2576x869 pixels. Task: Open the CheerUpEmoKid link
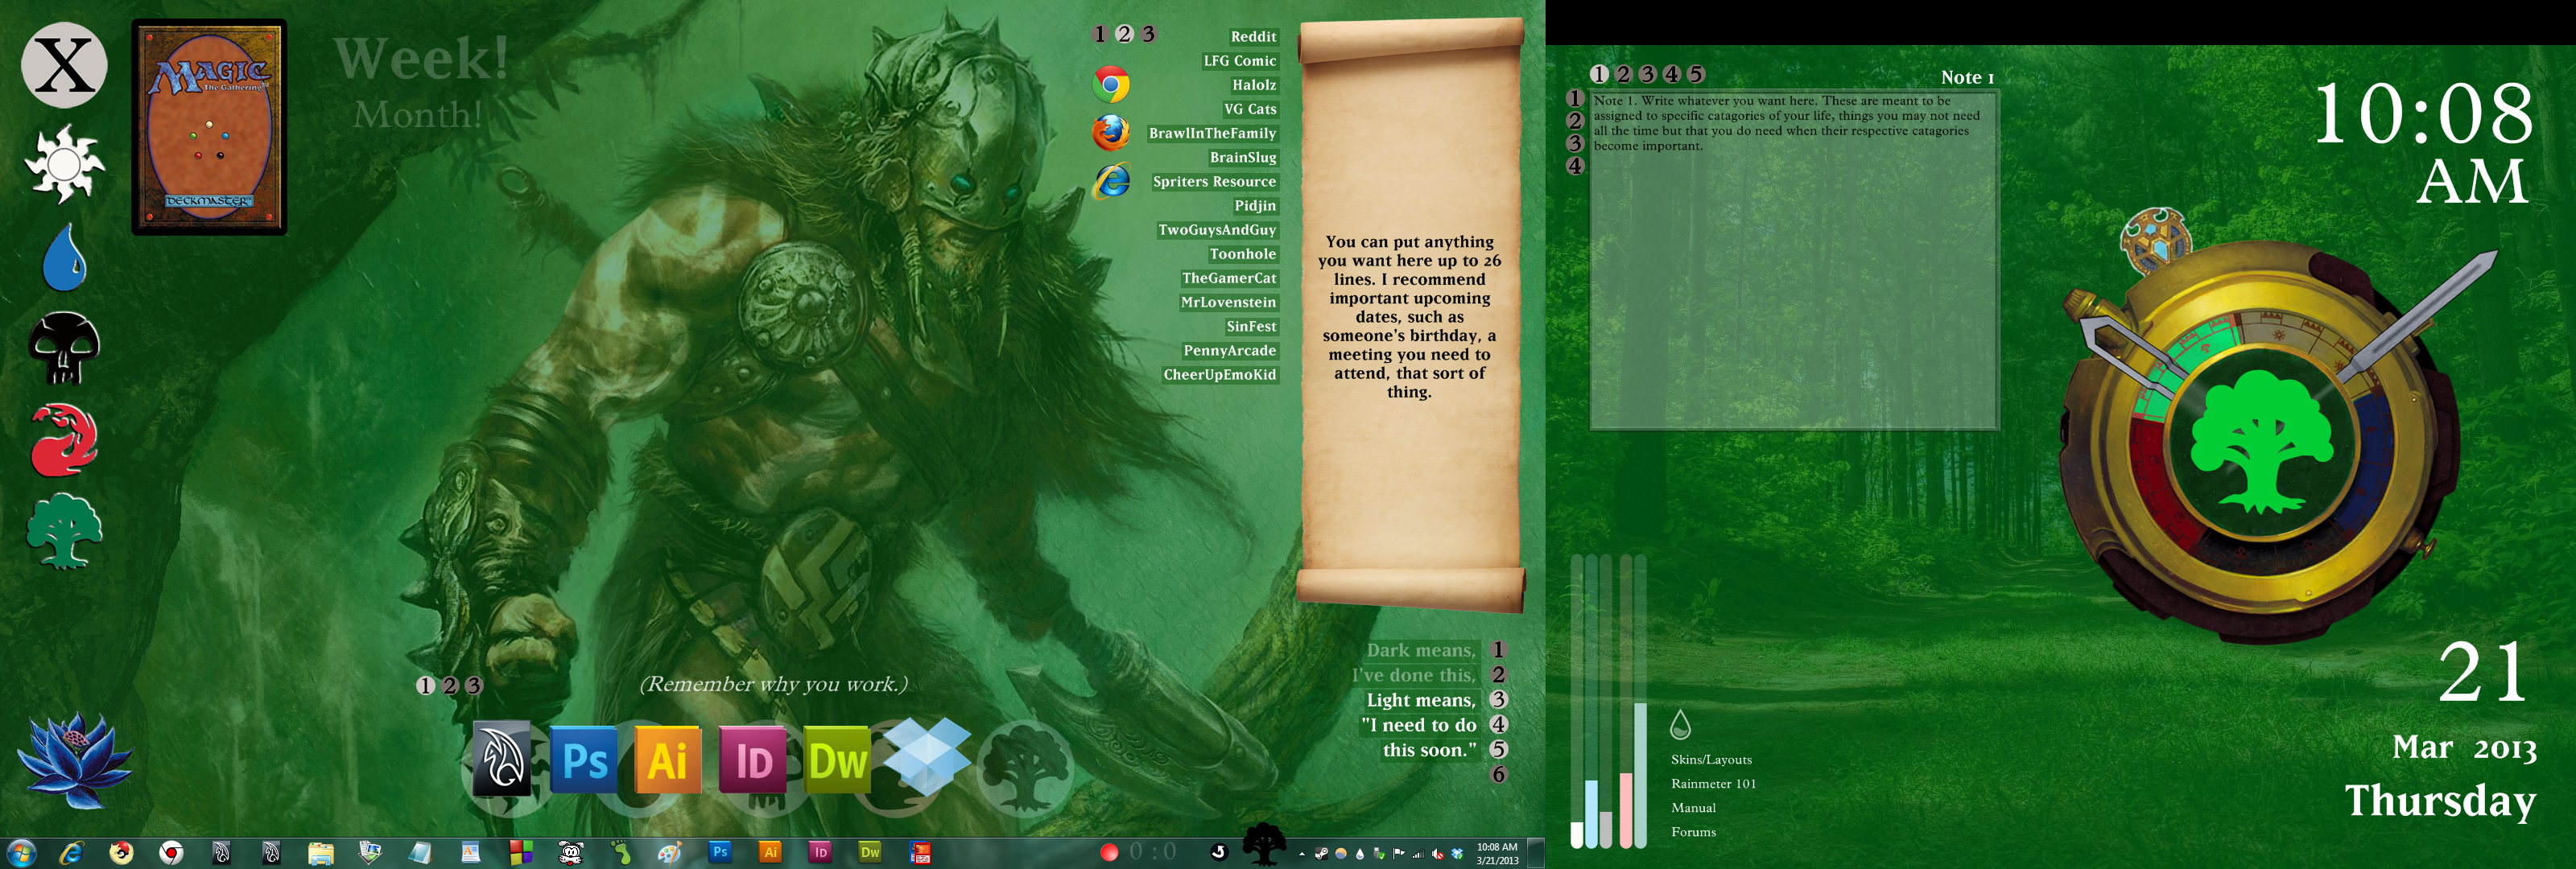[1220, 375]
